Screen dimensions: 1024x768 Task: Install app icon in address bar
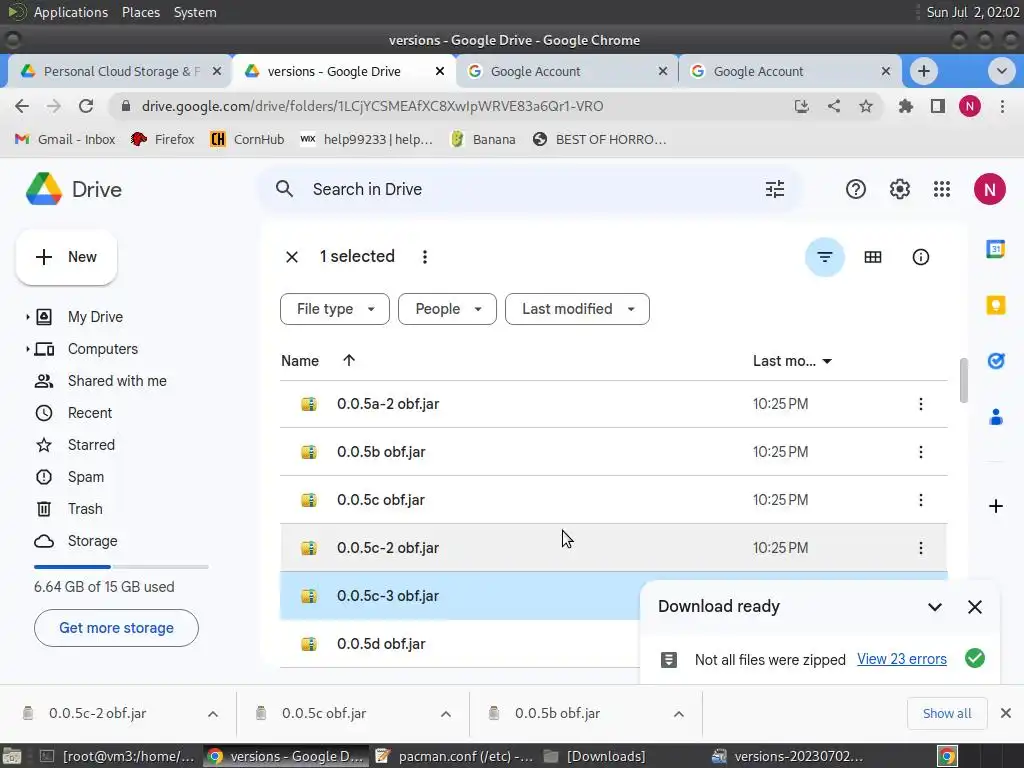801,106
